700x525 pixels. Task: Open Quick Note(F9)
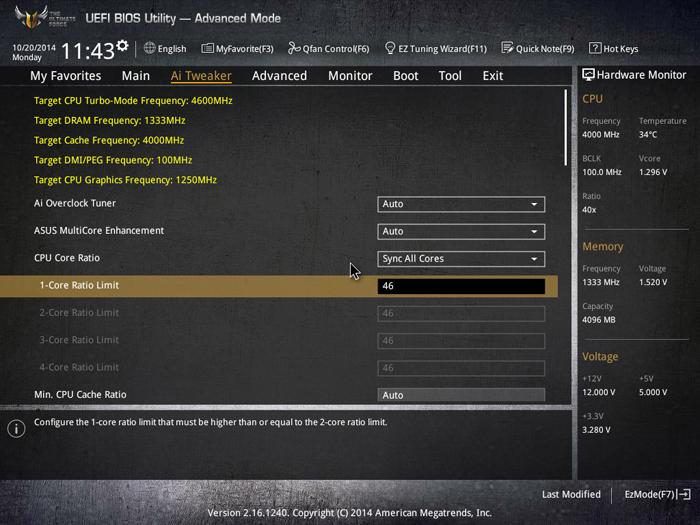pyautogui.click(x=538, y=48)
